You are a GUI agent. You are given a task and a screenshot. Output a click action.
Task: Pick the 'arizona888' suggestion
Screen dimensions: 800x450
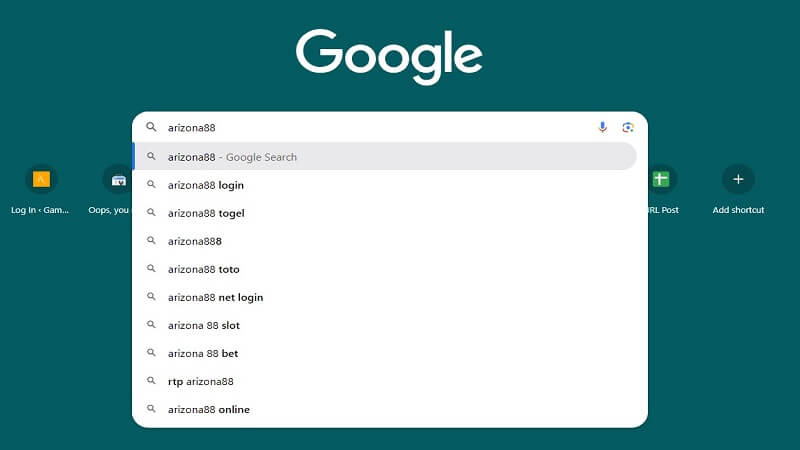pyautogui.click(x=195, y=241)
